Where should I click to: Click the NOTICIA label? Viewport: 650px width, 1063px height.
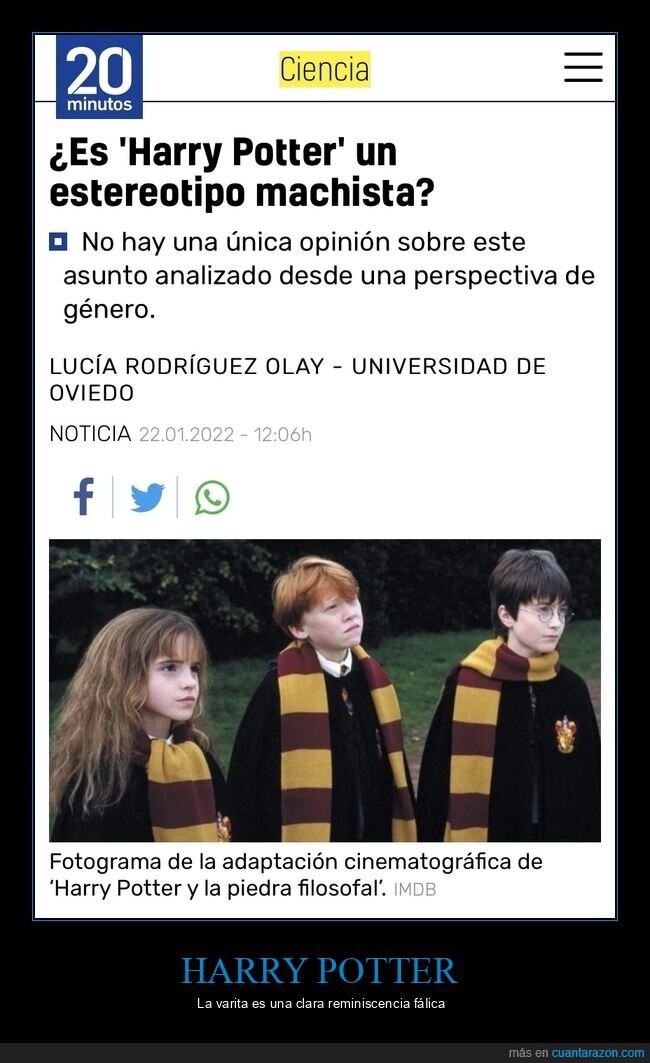(x=90, y=433)
